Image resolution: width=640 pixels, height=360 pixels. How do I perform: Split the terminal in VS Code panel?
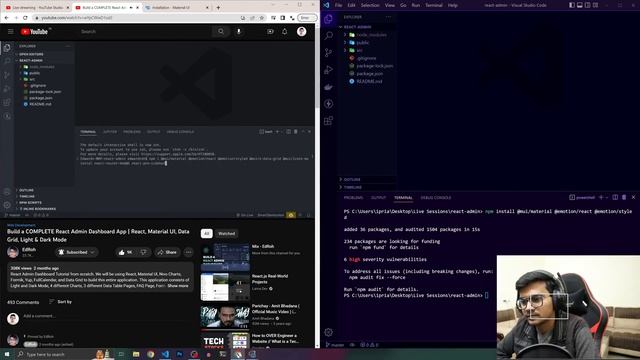tap(615, 198)
